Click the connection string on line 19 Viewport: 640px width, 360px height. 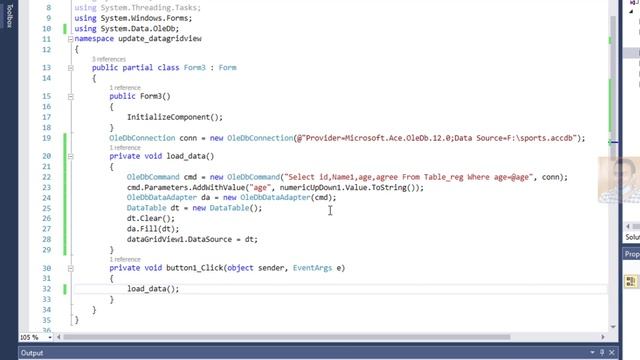[x=436, y=138]
